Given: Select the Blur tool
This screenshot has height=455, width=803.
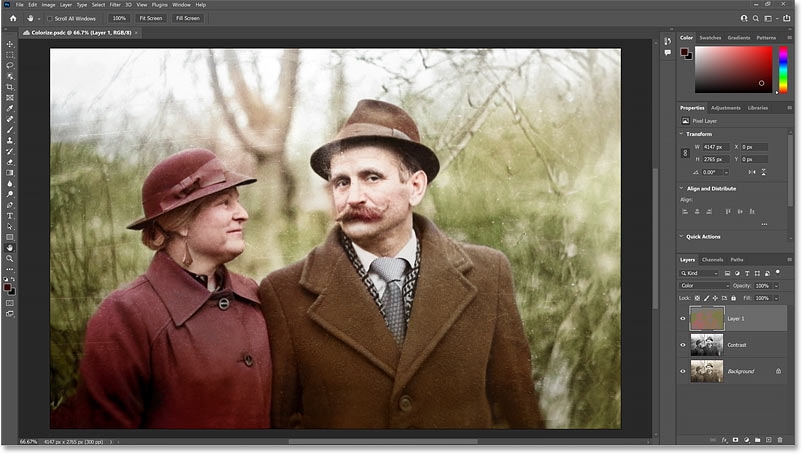Looking at the screenshot, I should tap(10, 184).
